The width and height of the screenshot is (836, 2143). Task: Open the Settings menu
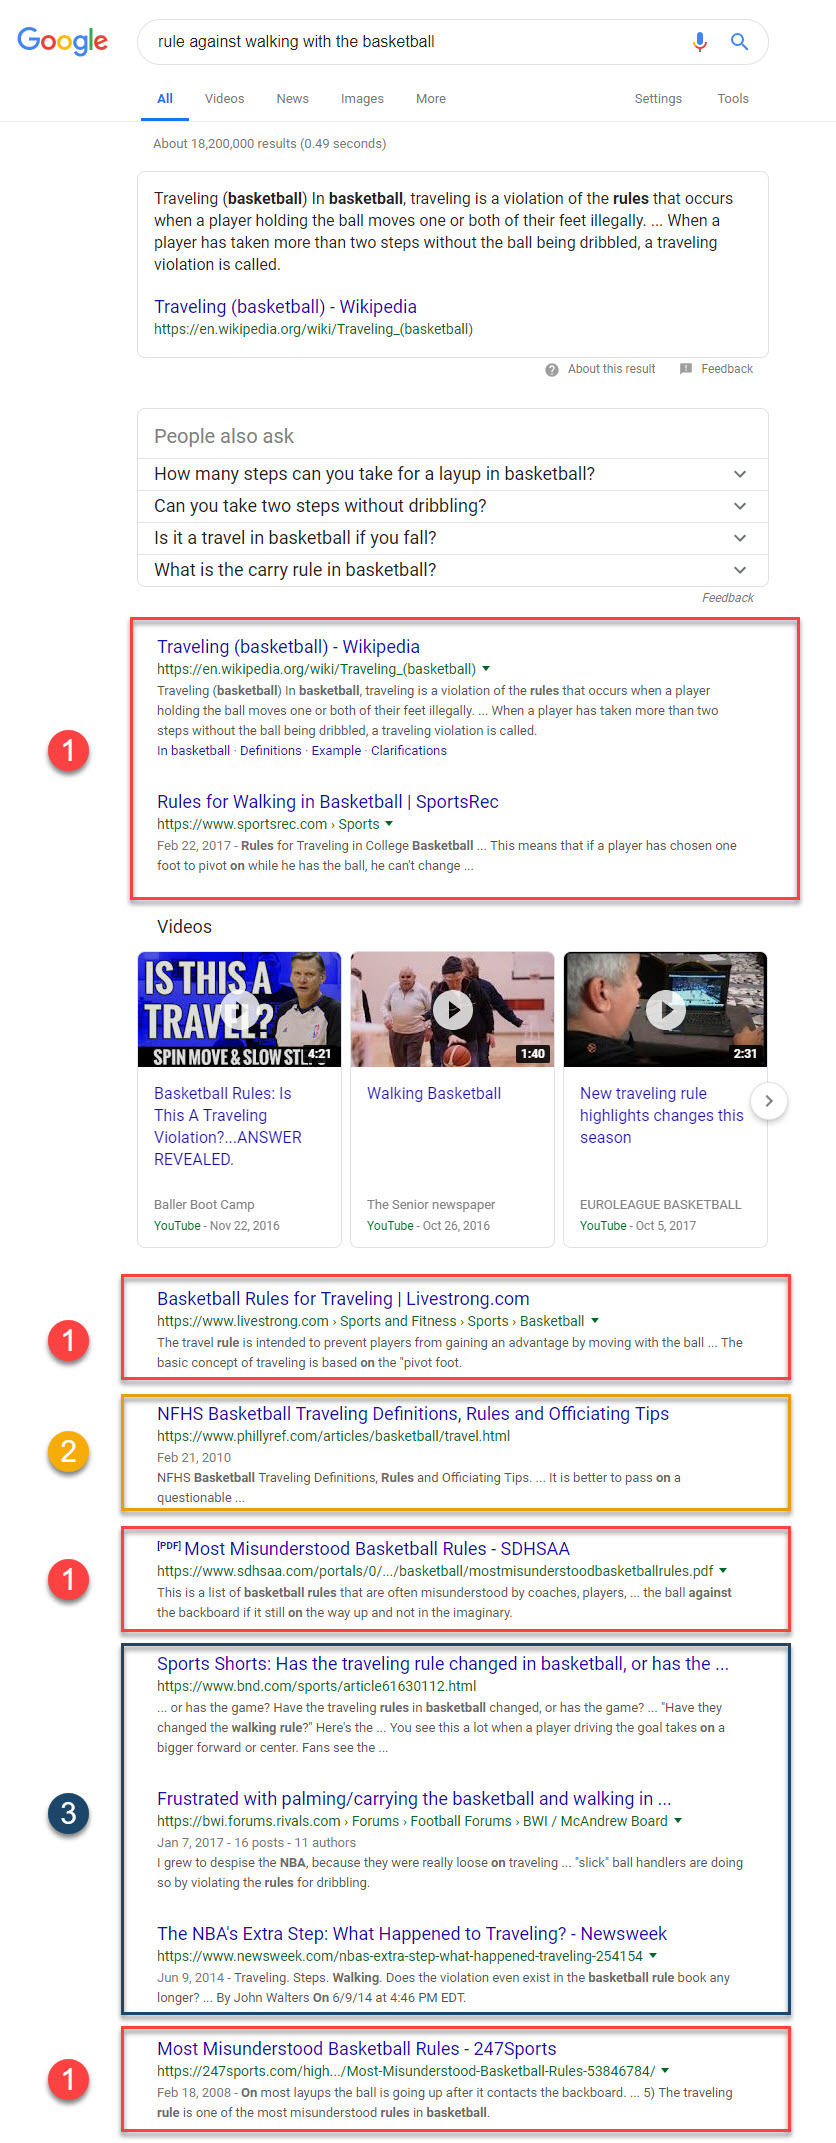(658, 99)
